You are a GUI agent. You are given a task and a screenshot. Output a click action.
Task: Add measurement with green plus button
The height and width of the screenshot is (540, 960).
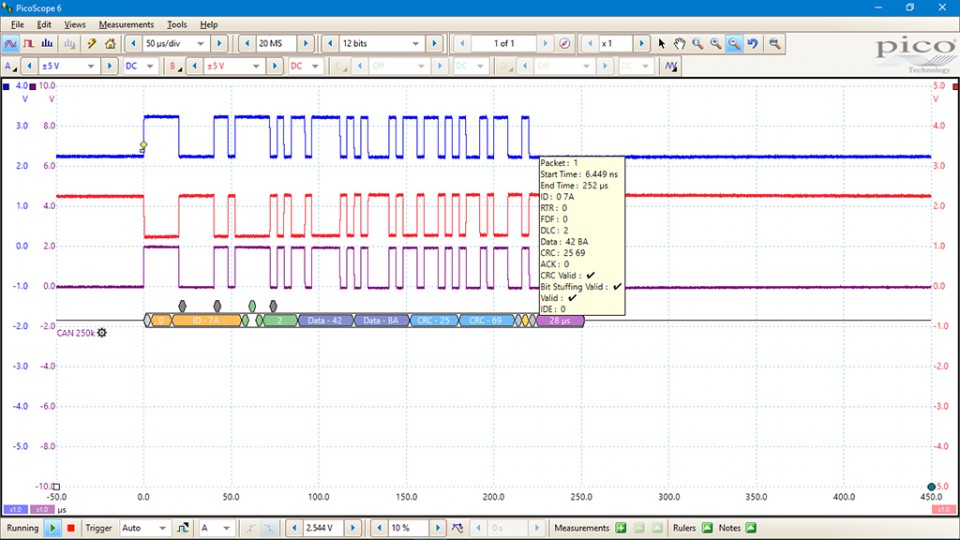[x=621, y=528]
